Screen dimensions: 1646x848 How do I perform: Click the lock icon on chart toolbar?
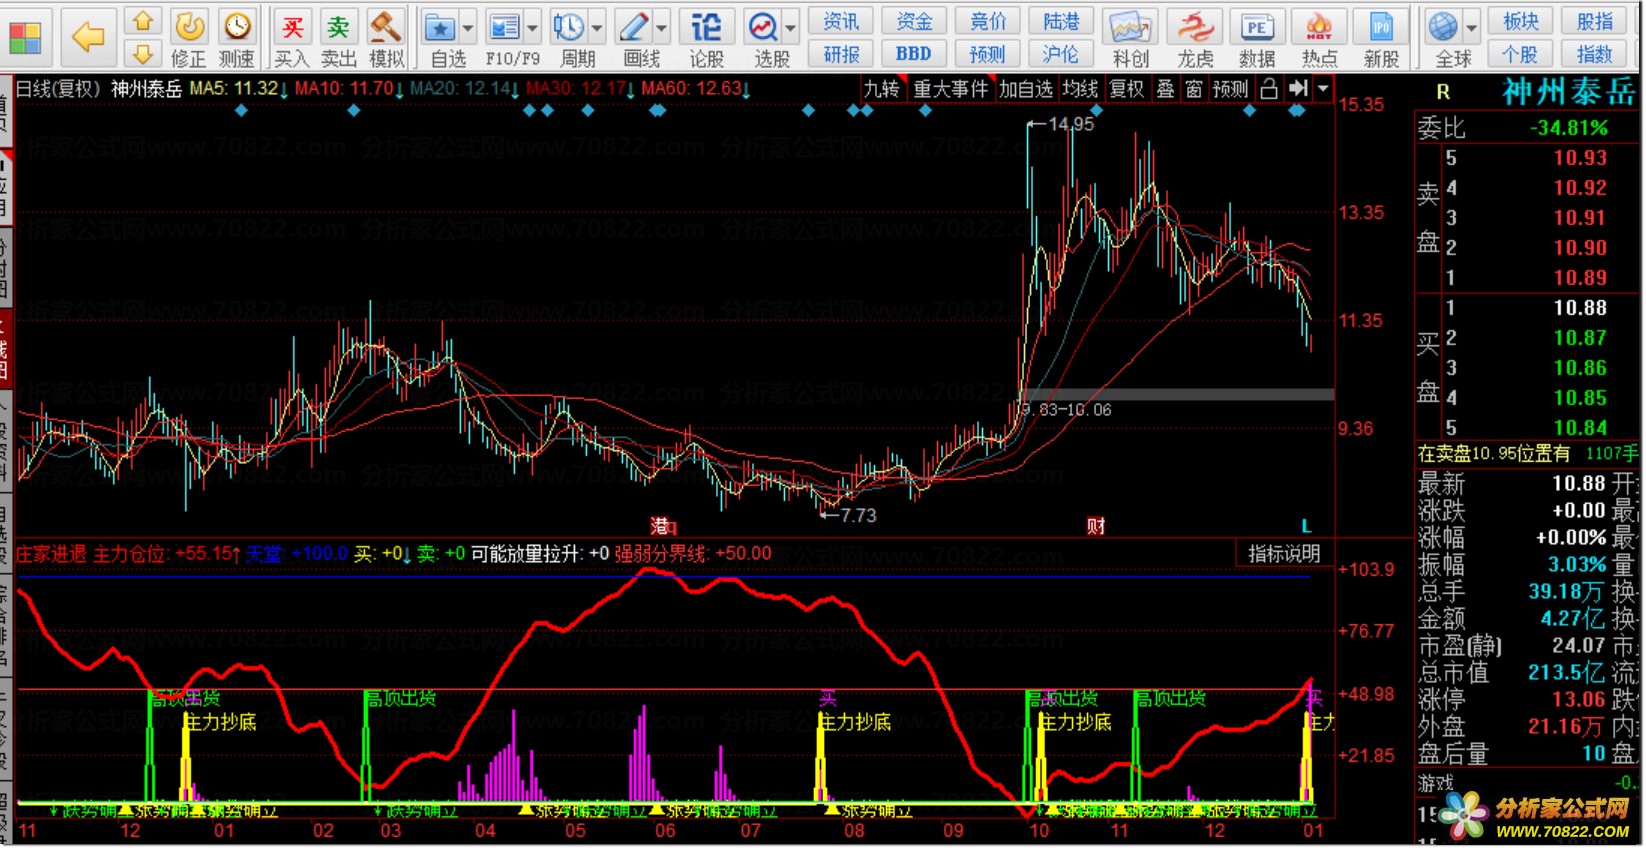click(x=1269, y=89)
